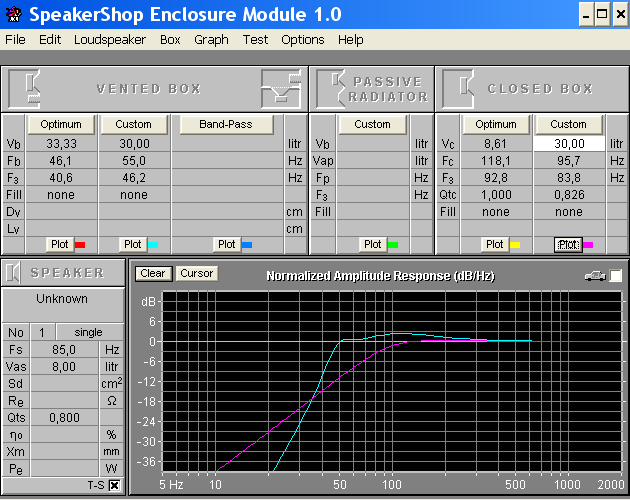
Task: Open the Graph menu
Action: coord(211,40)
